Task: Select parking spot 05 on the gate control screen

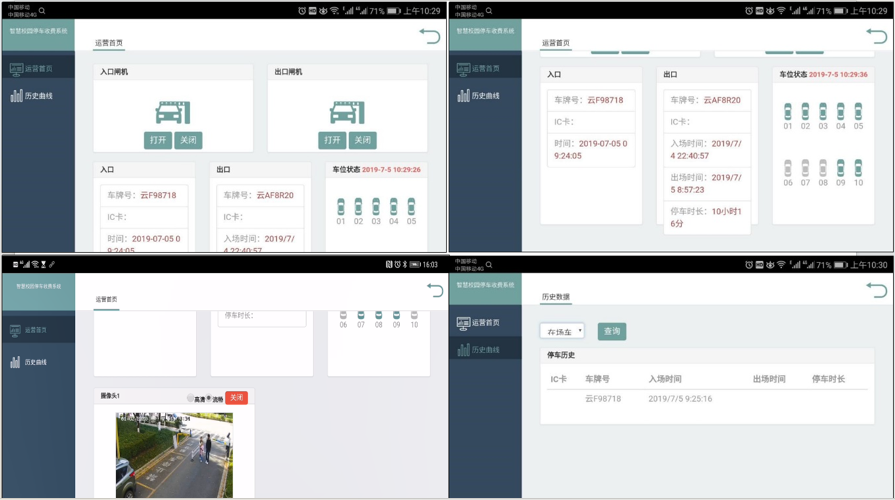Action: pos(412,211)
